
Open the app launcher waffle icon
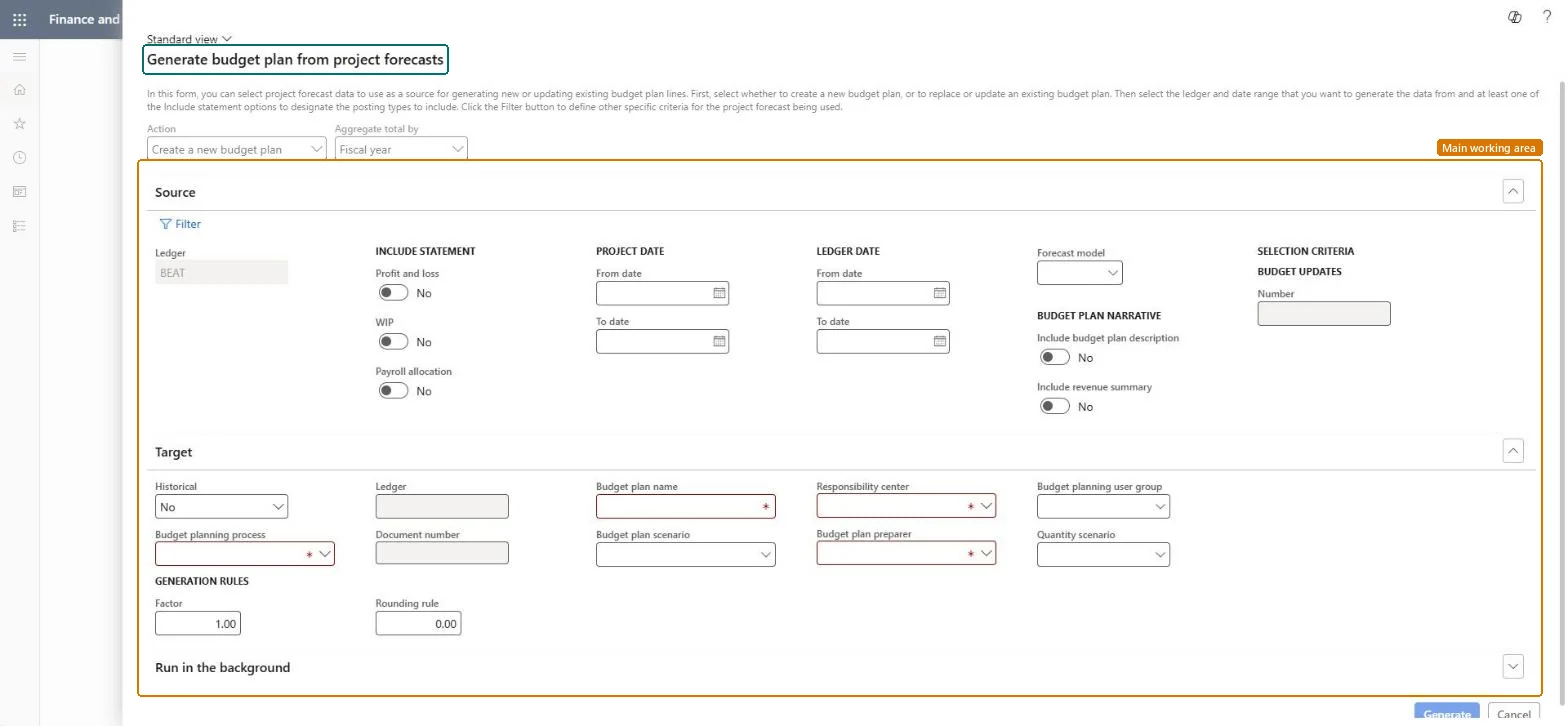pos(19,19)
